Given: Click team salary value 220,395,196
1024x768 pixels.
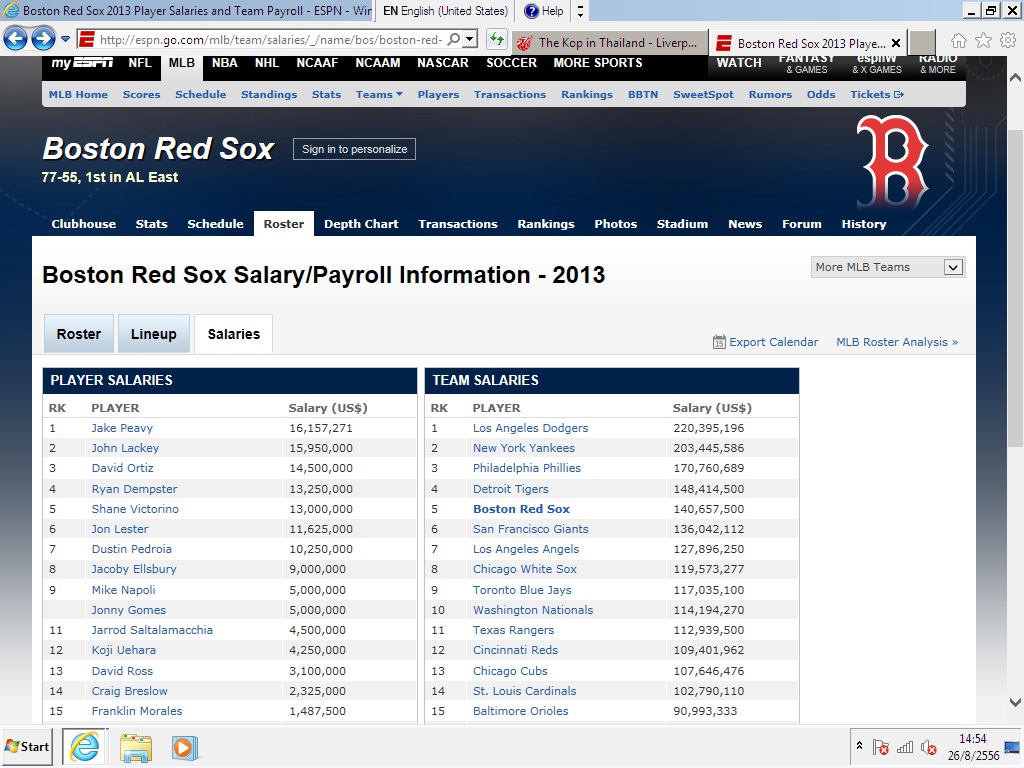Looking at the screenshot, I should tap(709, 428).
